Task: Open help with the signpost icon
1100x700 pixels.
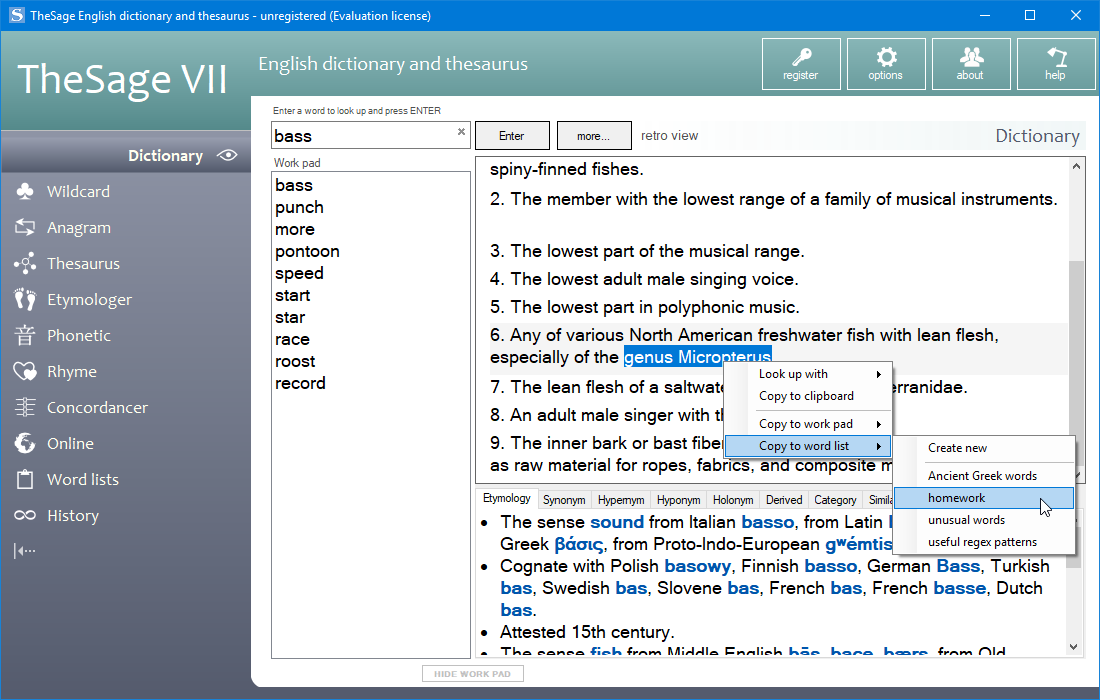Action: tap(1056, 56)
